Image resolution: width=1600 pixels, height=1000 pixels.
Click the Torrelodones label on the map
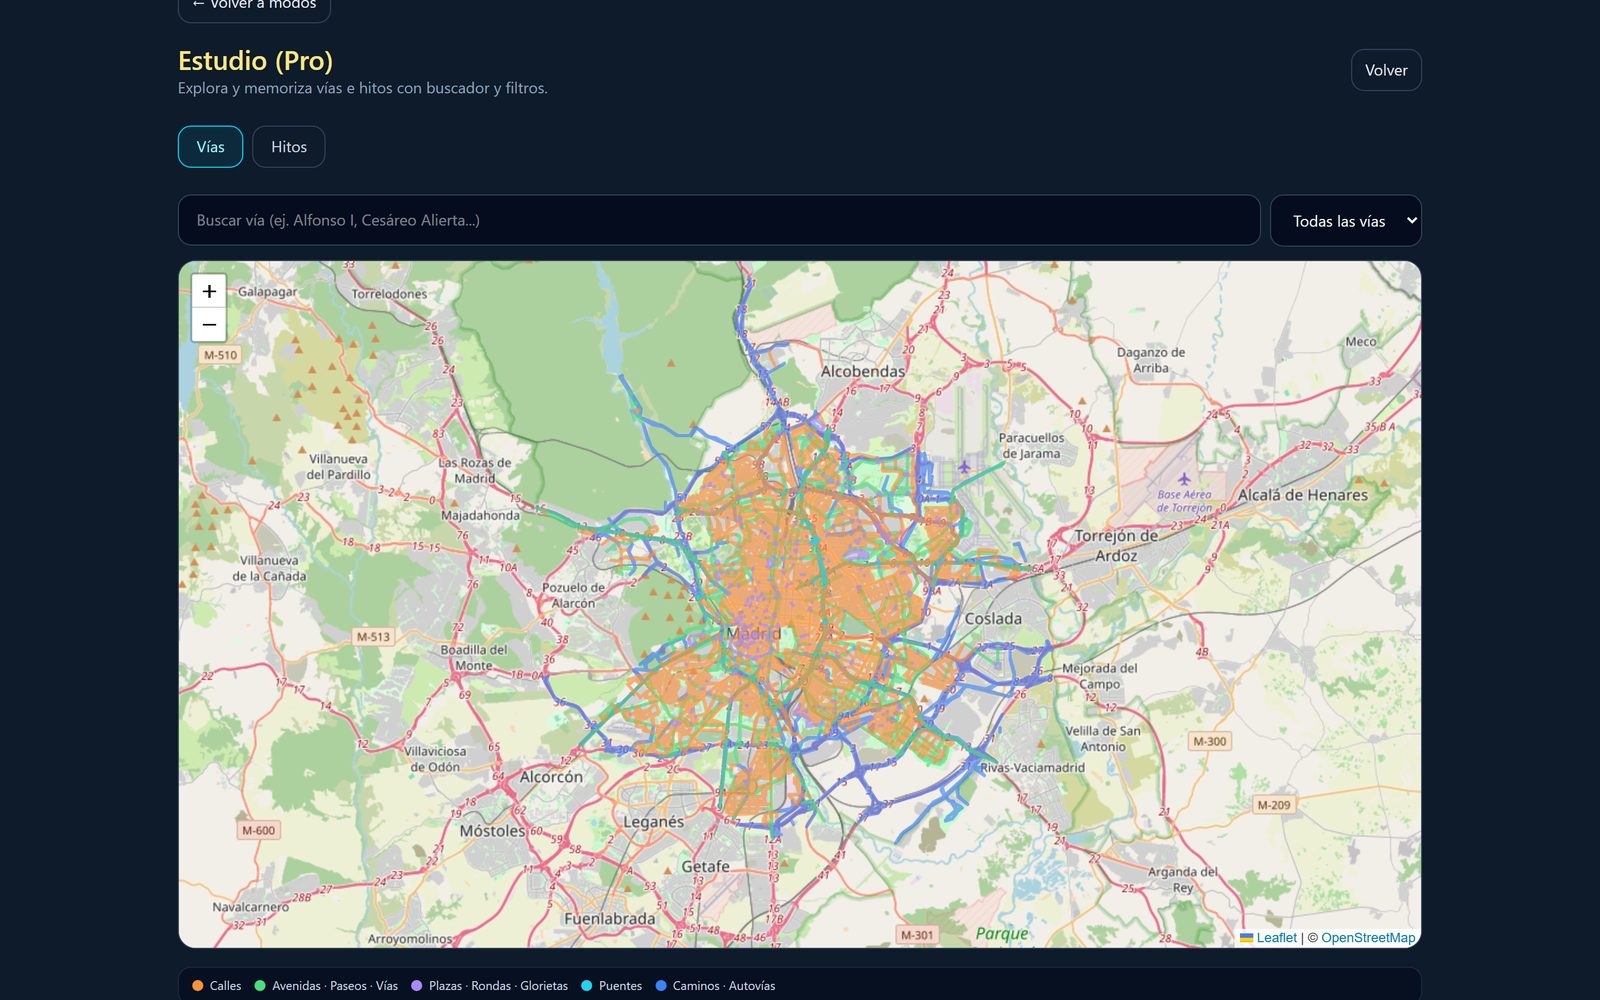[x=389, y=294]
